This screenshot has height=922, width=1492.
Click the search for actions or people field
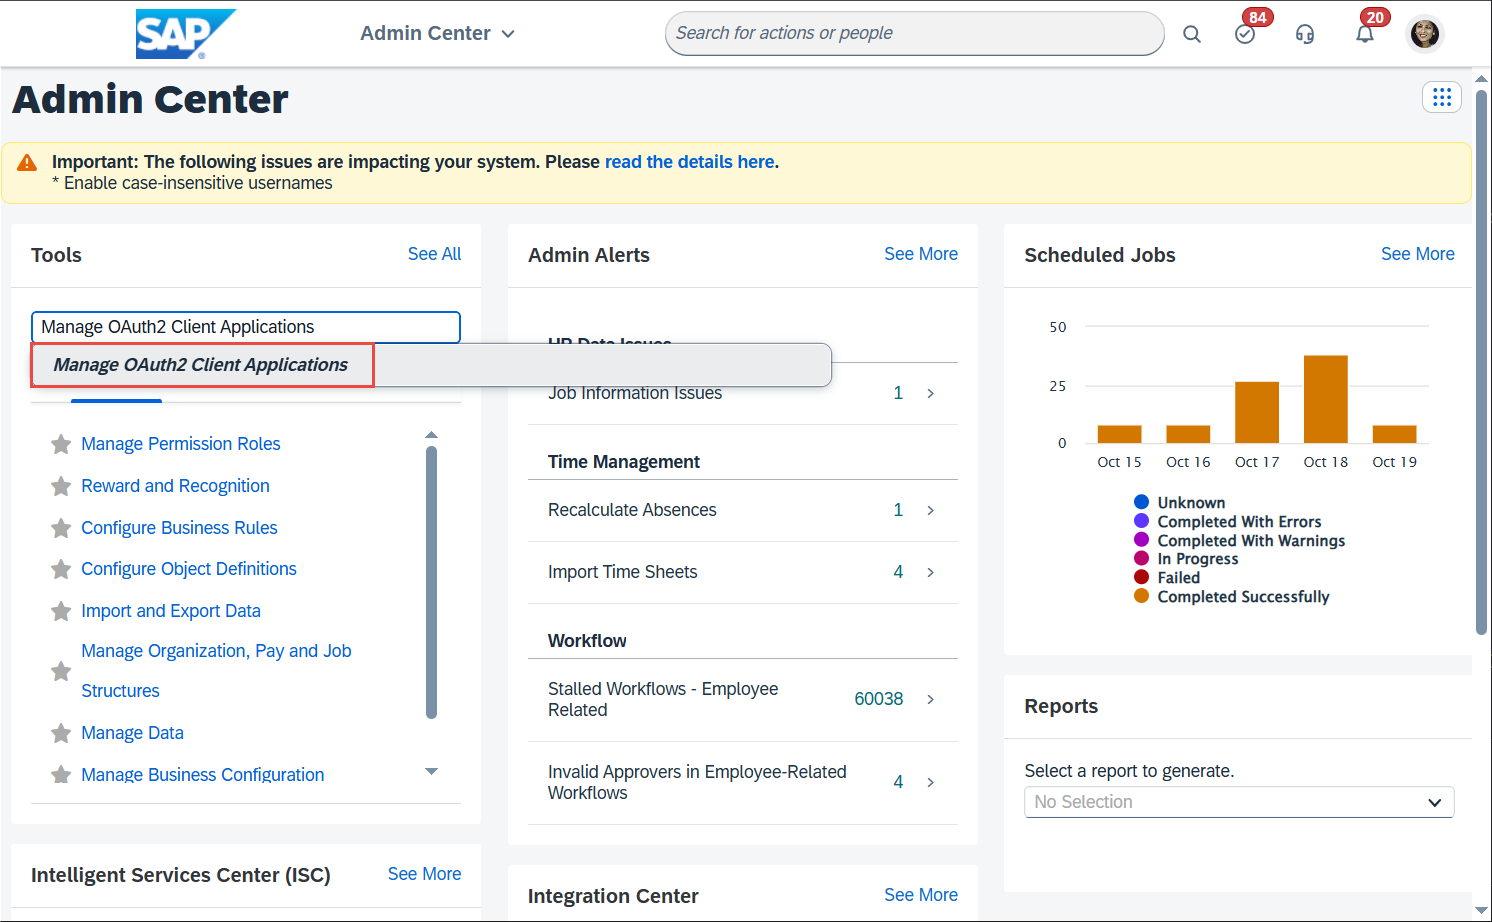tap(913, 34)
